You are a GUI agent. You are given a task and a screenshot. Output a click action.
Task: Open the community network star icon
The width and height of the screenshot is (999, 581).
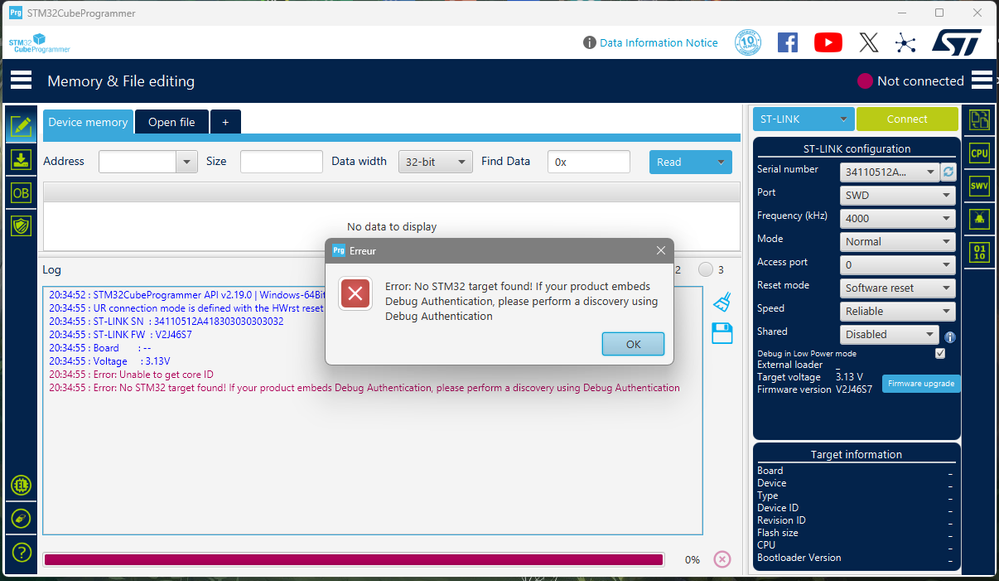pos(905,43)
